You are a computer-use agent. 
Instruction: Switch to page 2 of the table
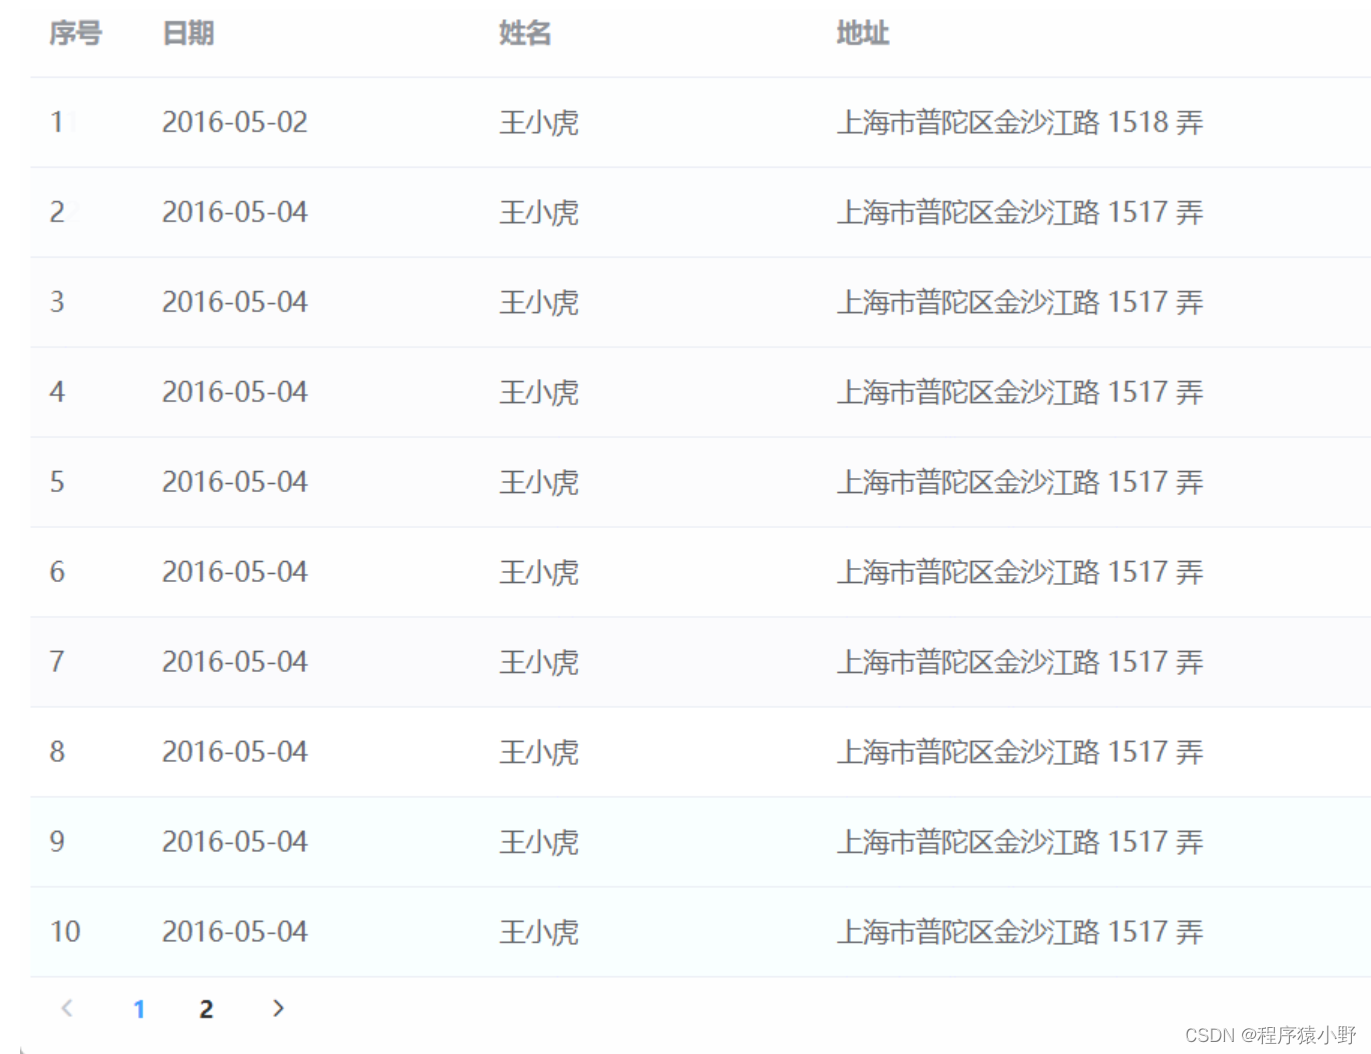[x=206, y=1009]
